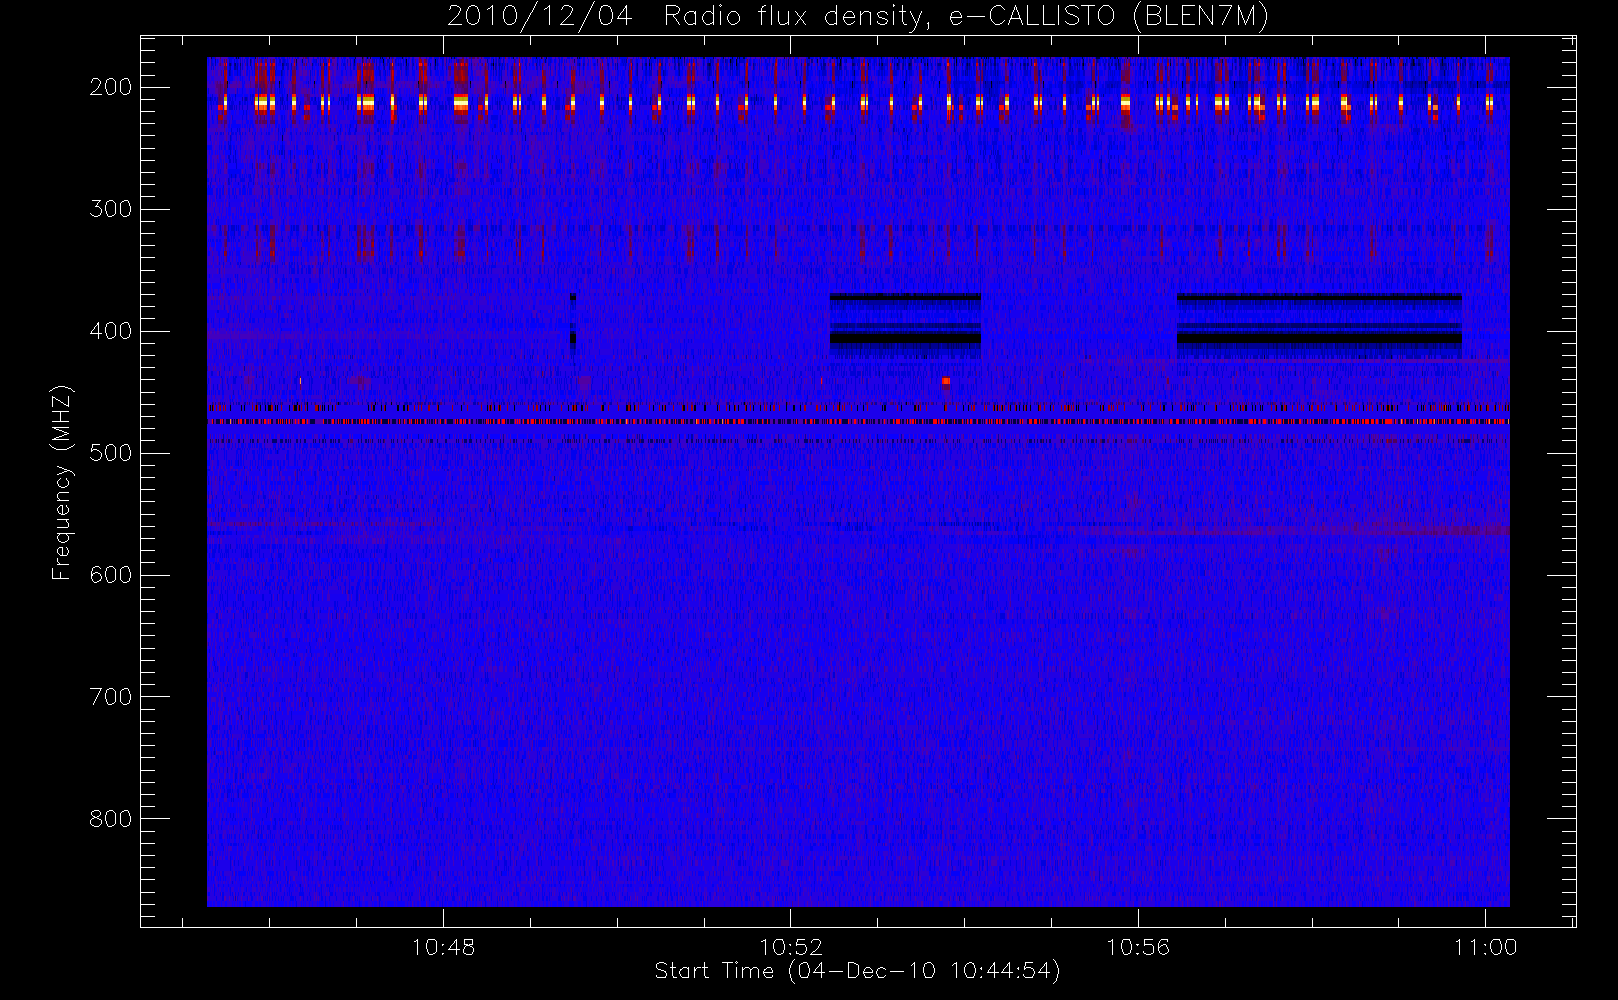Viewport: 1618px width, 1000px height.
Task: Click the 10:52 time tick label
Action: [x=791, y=947]
